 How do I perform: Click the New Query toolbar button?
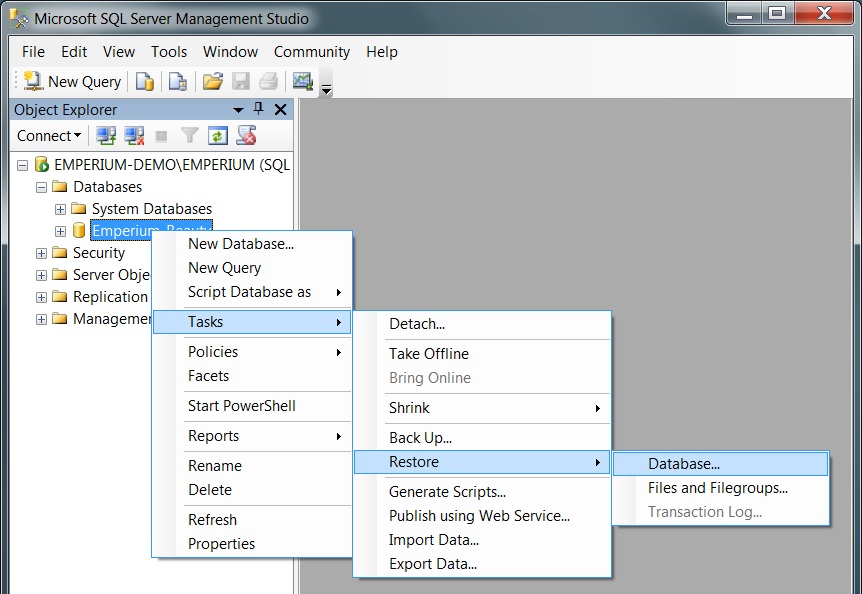coord(72,82)
